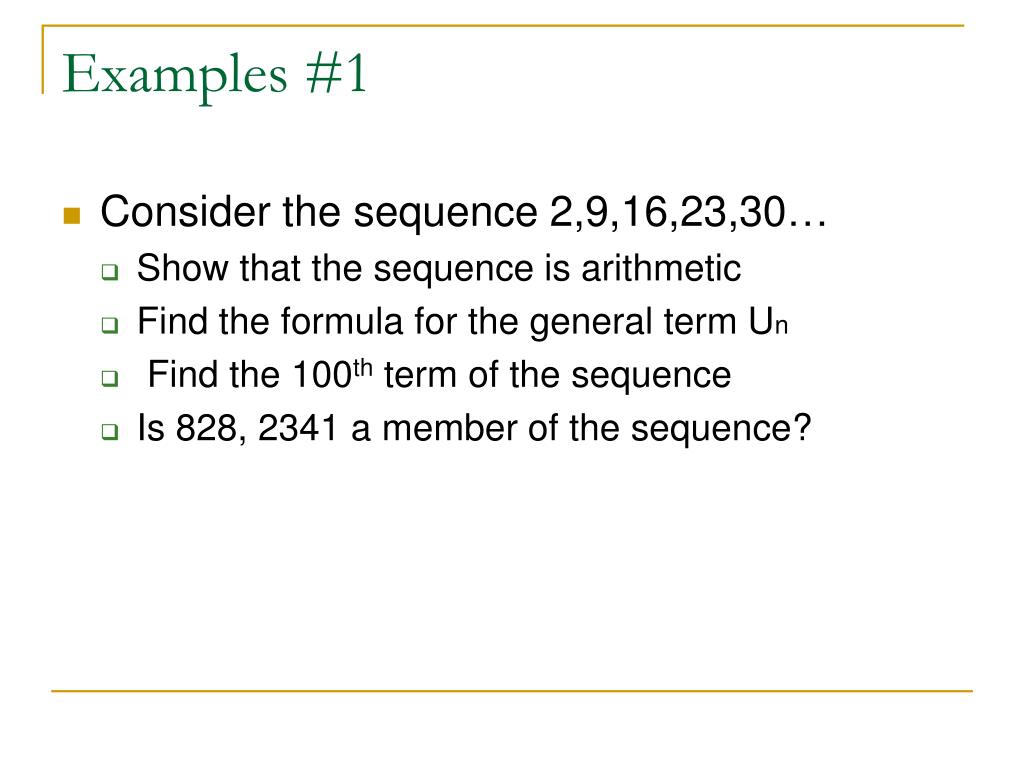This screenshot has height=768, width=1024.
Task: Click 'a member of the sequence?' text
Action: (581, 430)
